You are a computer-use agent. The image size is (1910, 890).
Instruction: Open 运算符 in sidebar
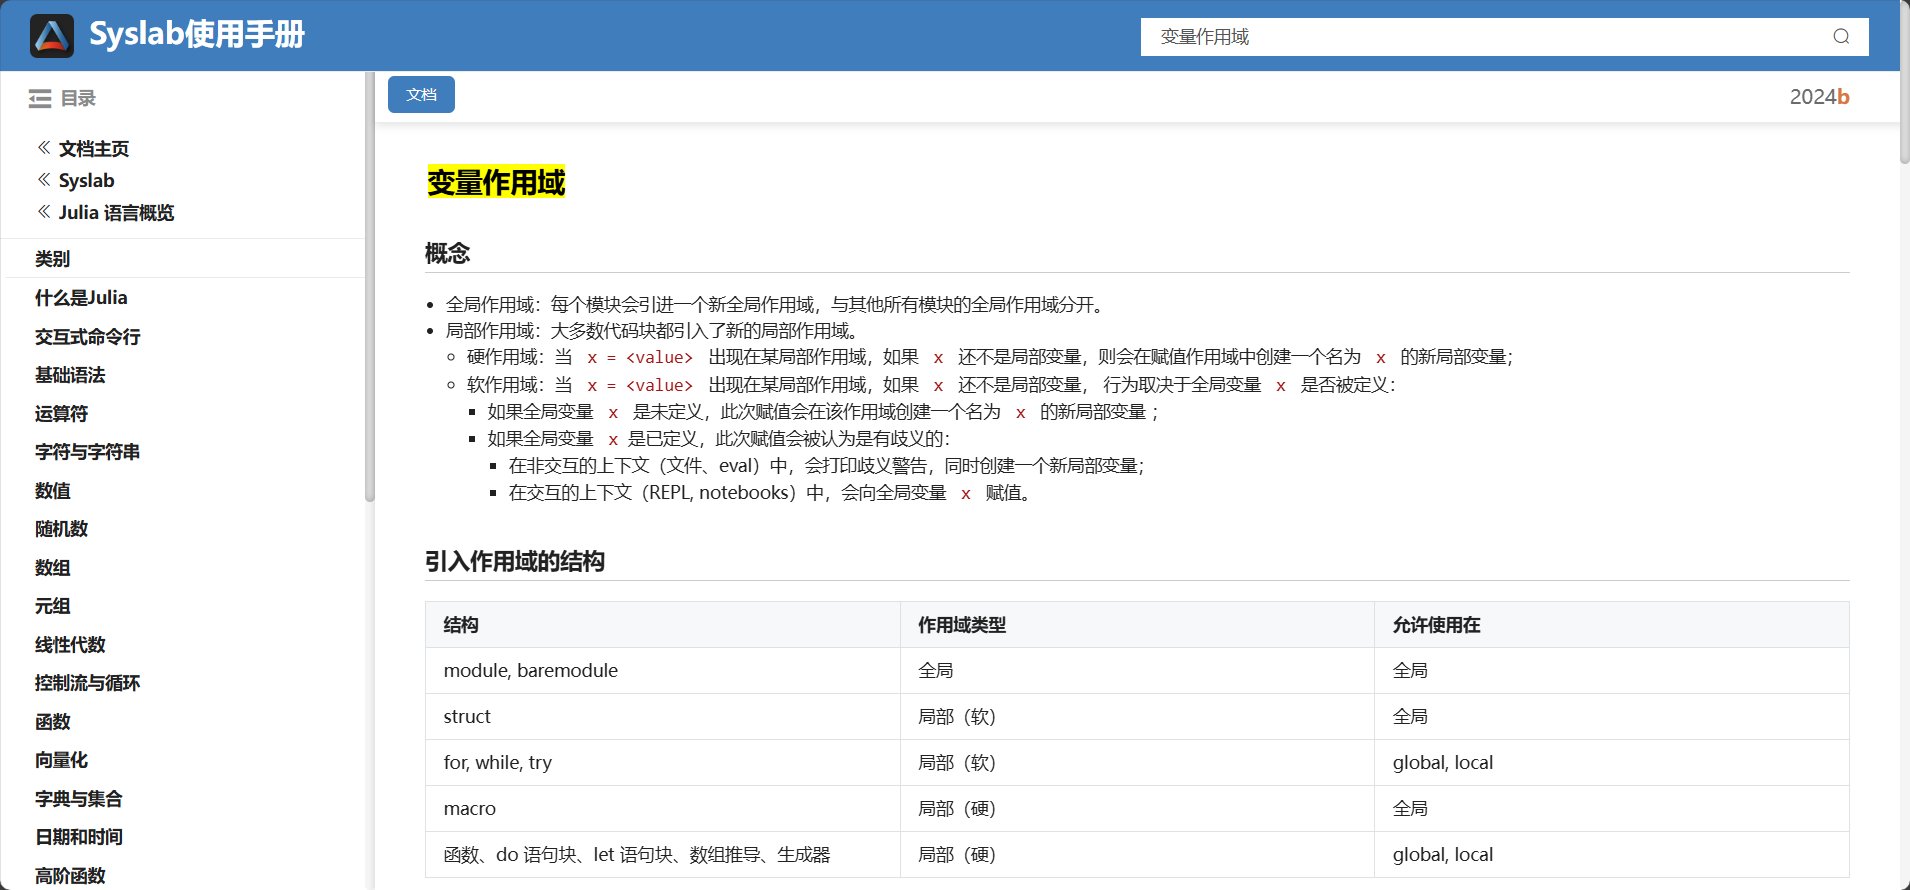tap(61, 414)
